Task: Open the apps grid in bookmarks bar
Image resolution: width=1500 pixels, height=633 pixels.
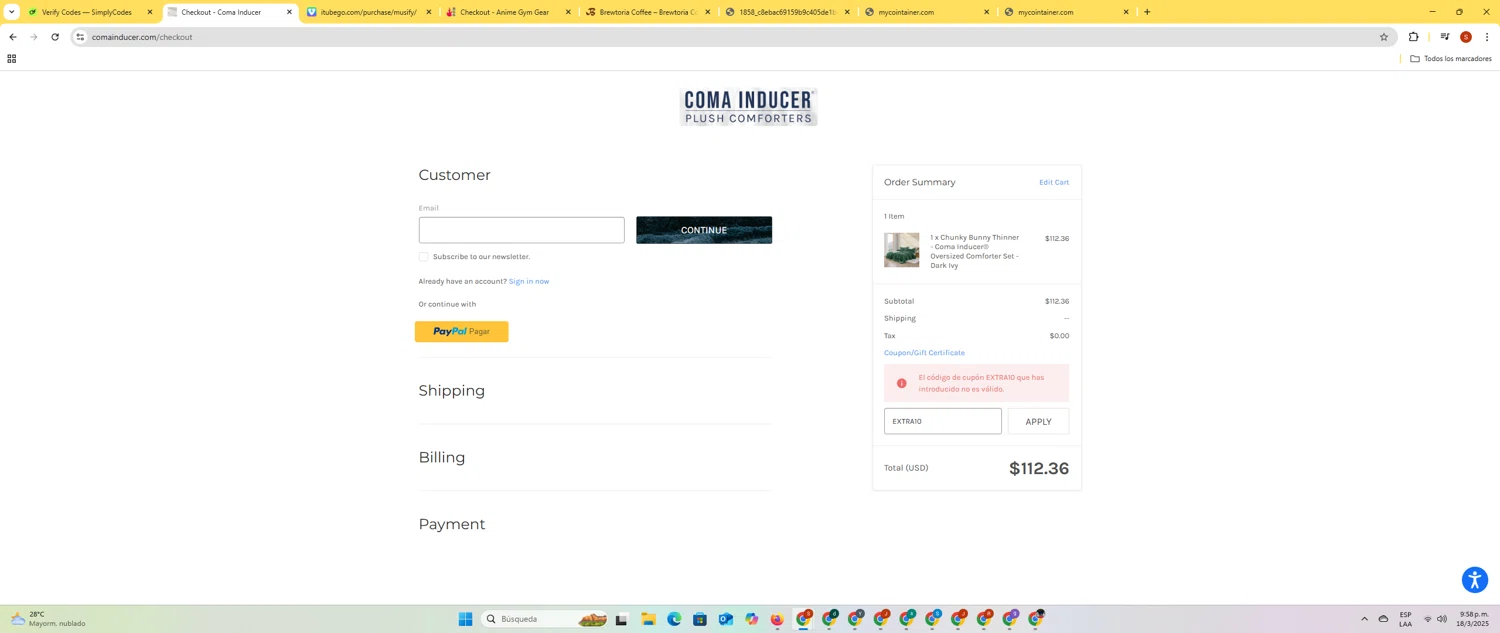Action: (x=12, y=59)
